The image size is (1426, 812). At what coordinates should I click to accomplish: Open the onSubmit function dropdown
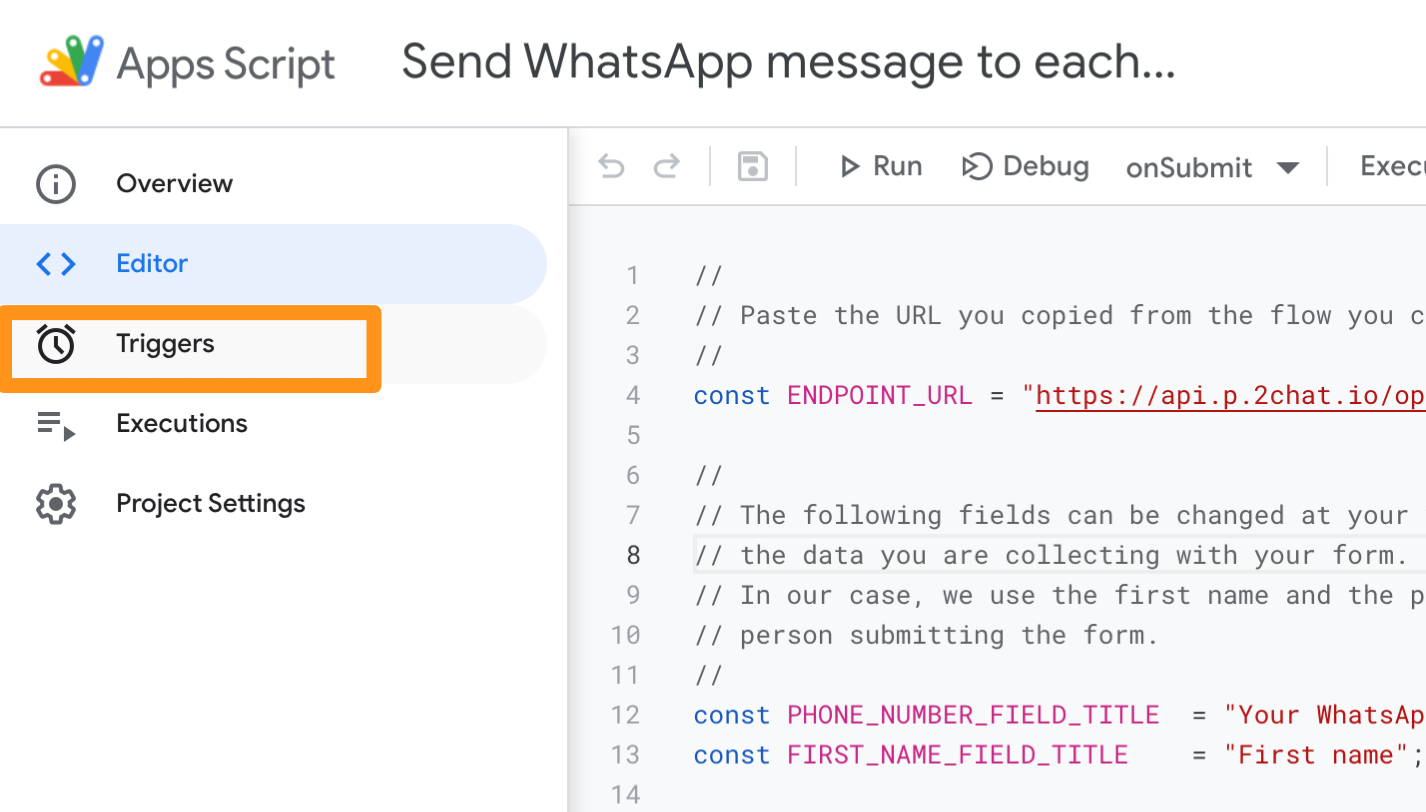coord(1212,167)
